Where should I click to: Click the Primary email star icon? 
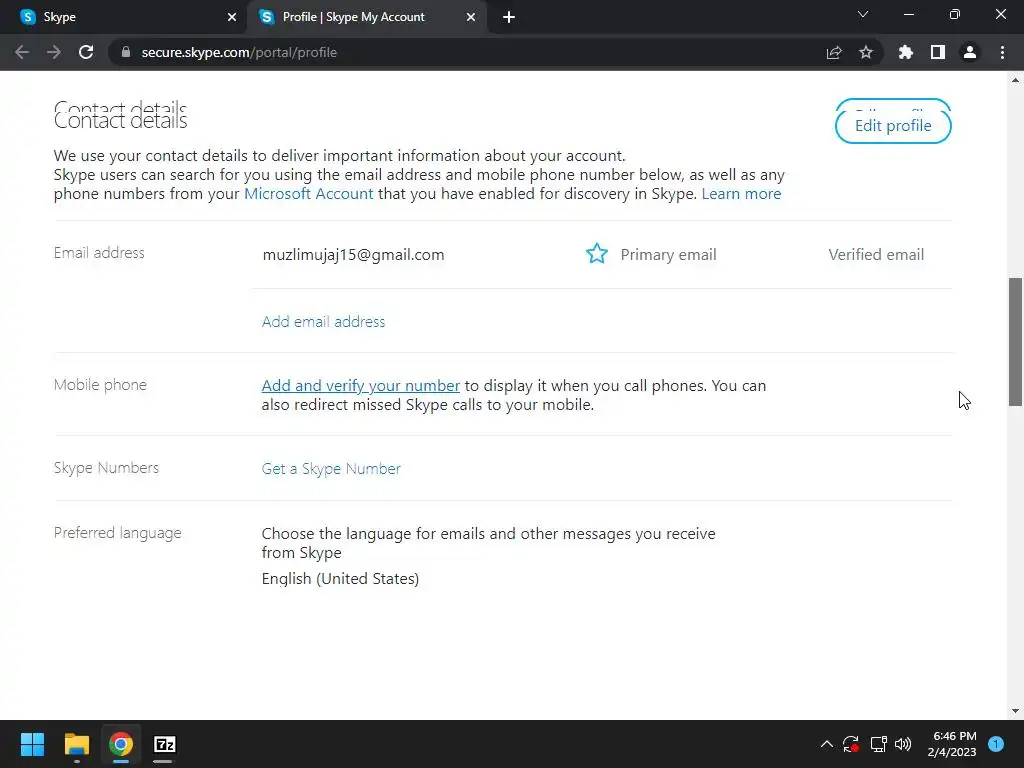[x=597, y=253]
